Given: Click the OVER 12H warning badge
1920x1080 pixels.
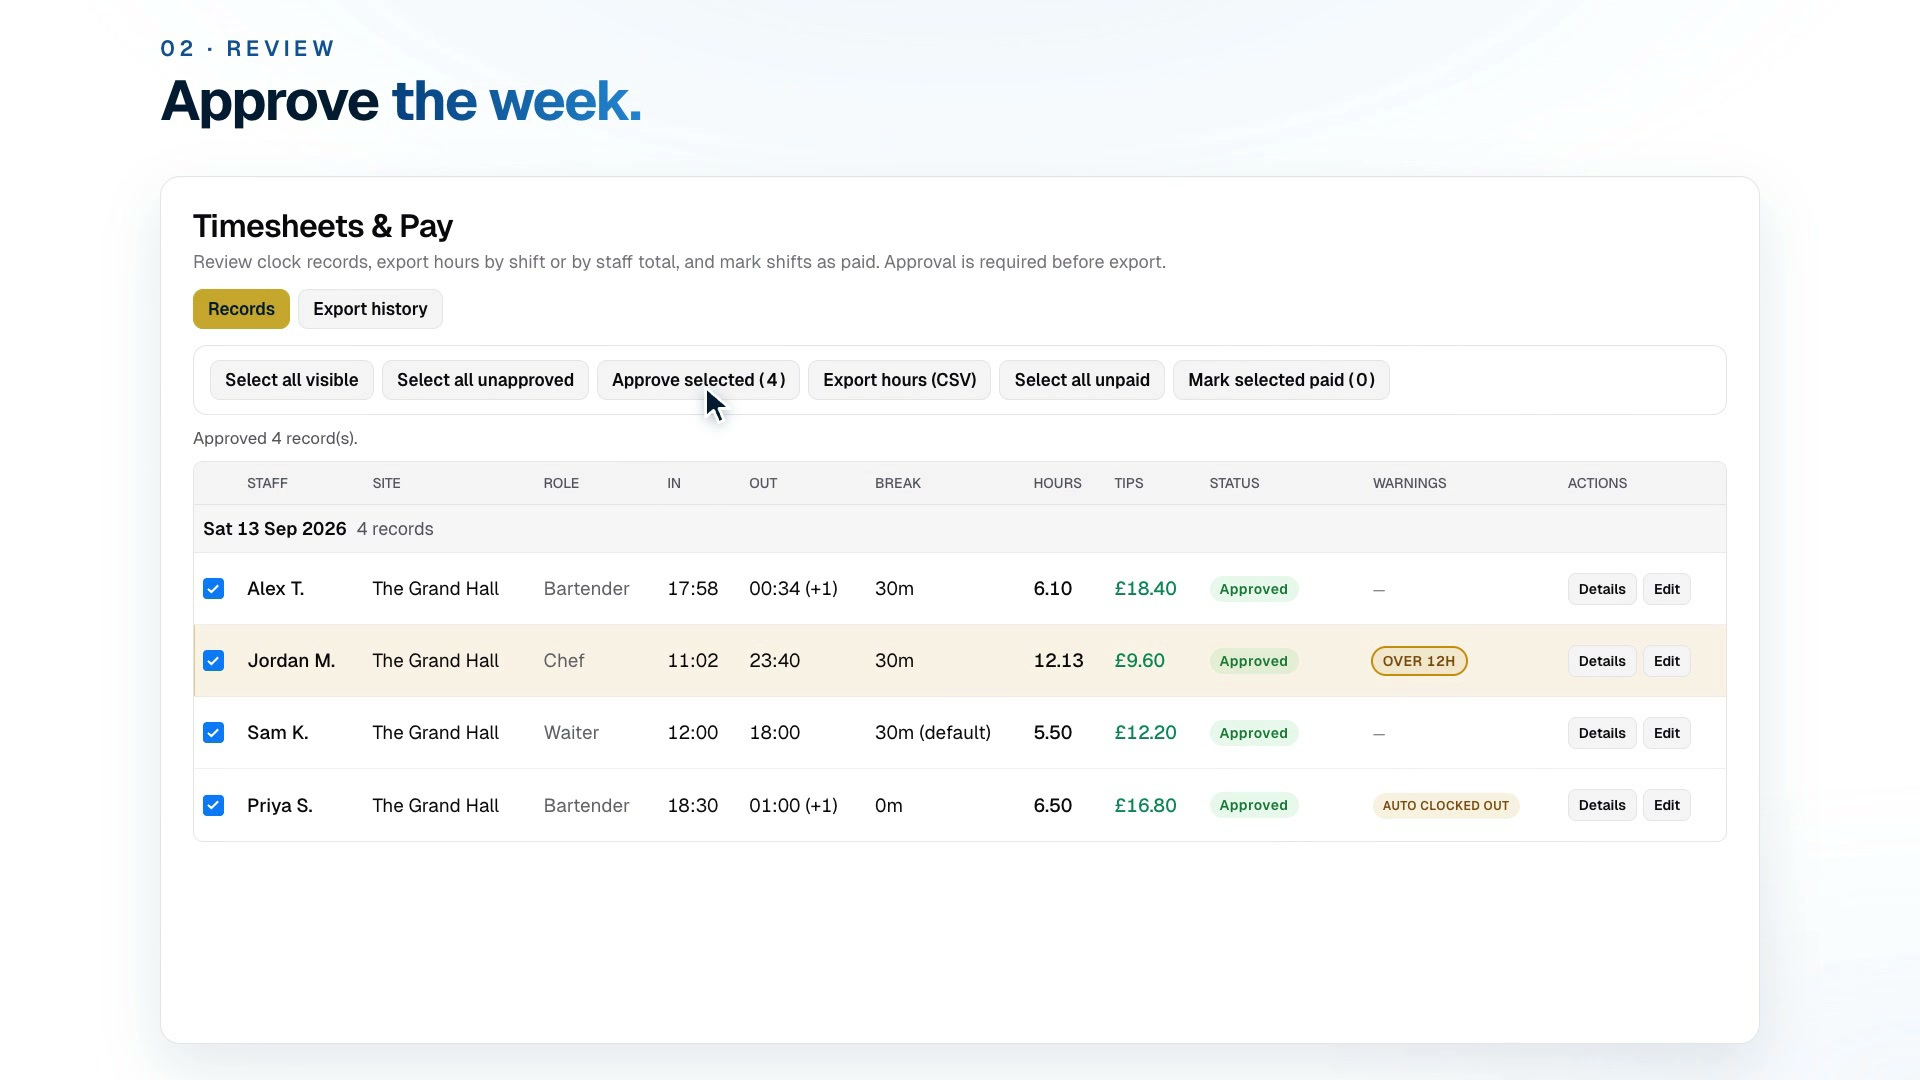Looking at the screenshot, I should [x=1418, y=661].
